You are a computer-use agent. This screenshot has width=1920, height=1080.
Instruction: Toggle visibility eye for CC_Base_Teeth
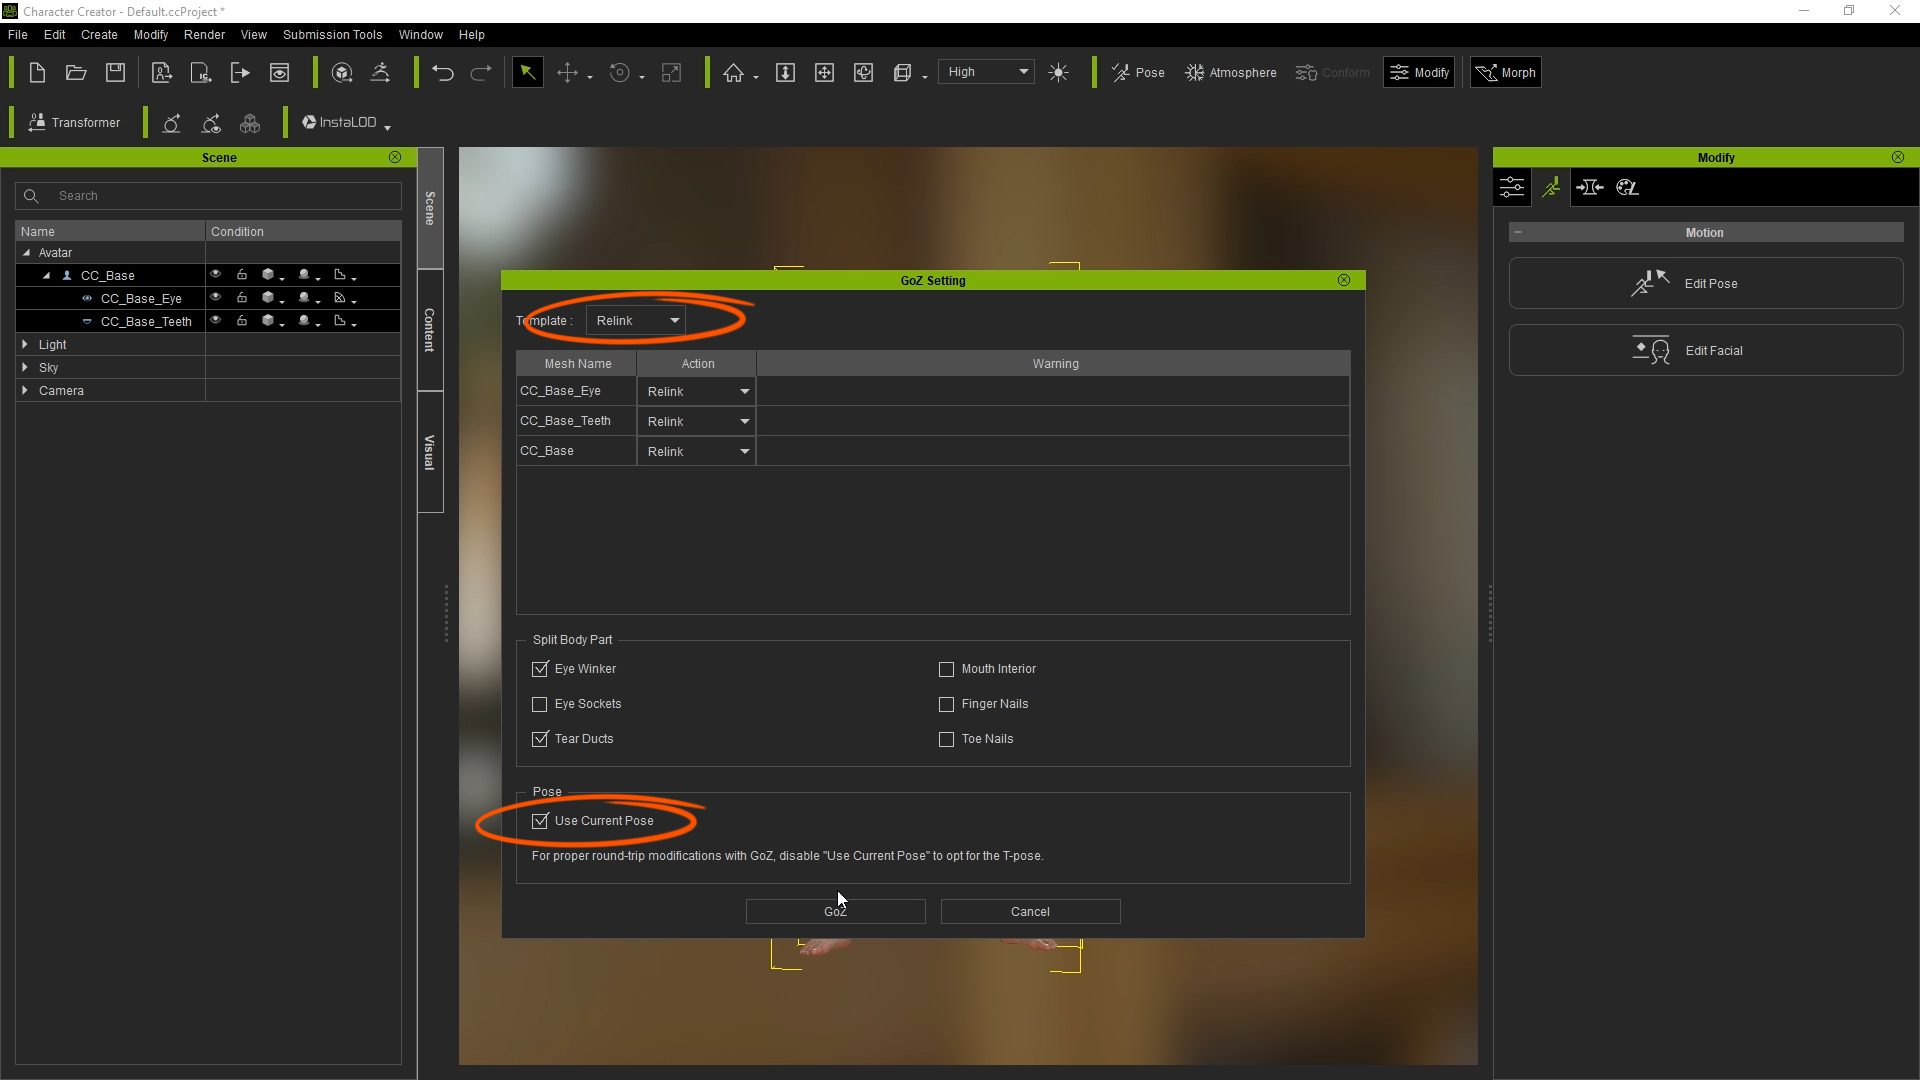coord(215,320)
